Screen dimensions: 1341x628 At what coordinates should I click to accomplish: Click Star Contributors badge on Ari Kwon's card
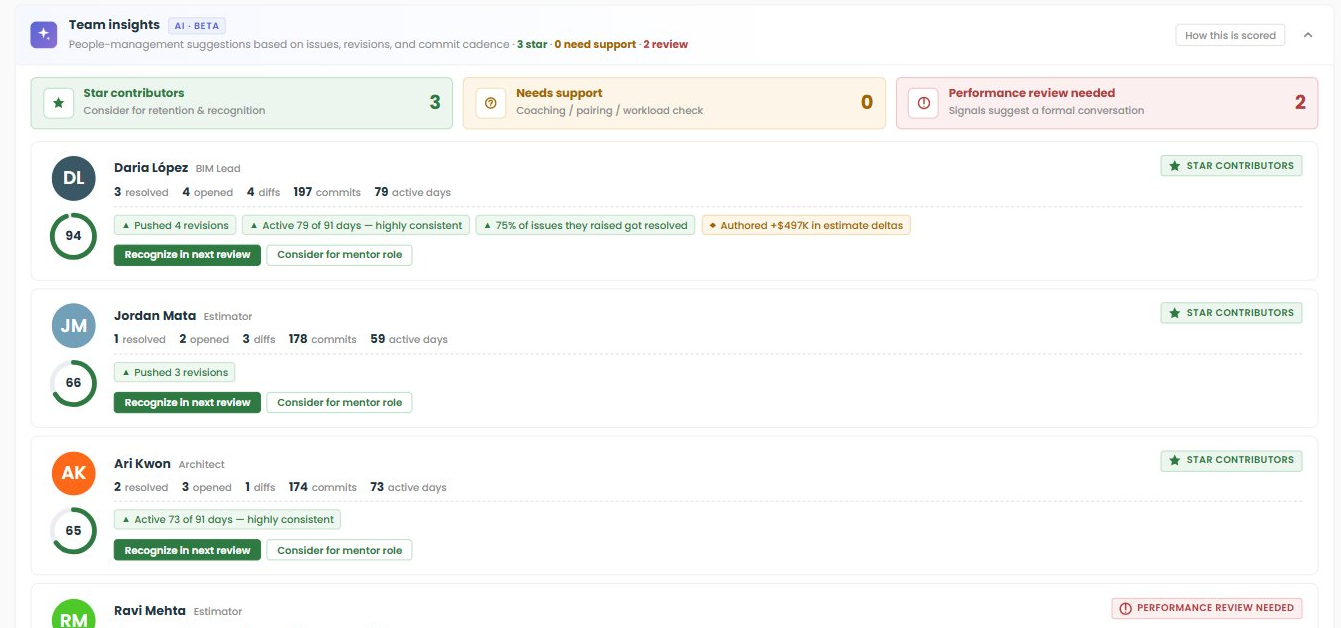click(x=1231, y=460)
